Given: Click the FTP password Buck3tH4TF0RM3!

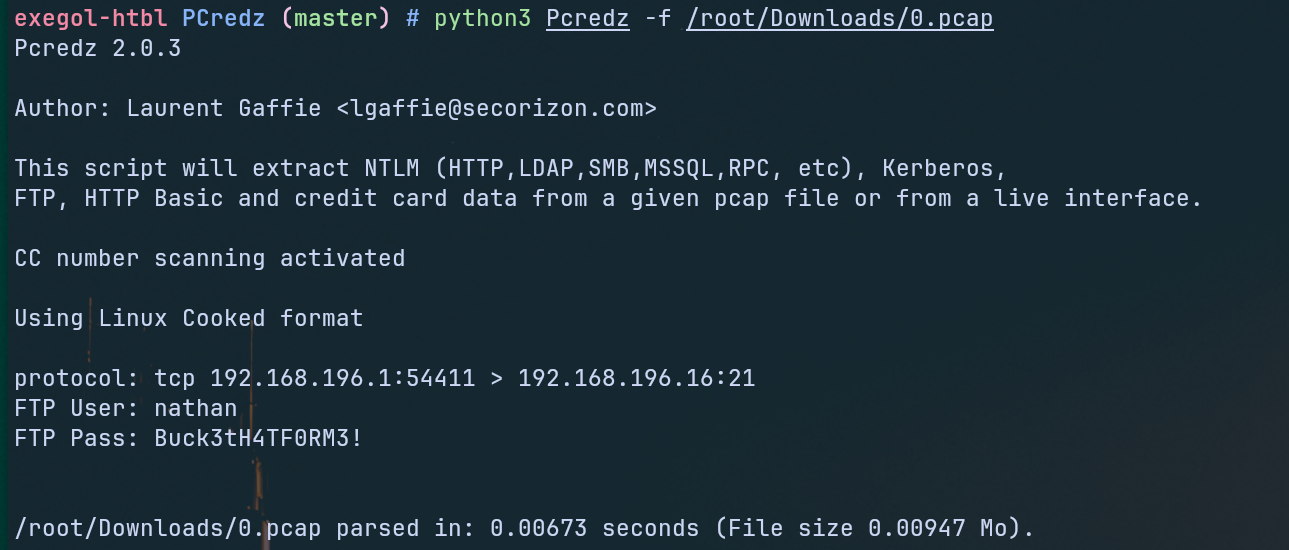Looking at the screenshot, I should coord(258,438).
